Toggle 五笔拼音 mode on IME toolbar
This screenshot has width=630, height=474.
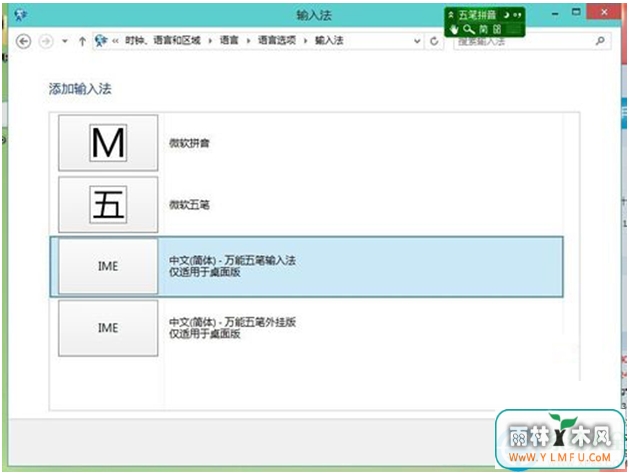(477, 15)
